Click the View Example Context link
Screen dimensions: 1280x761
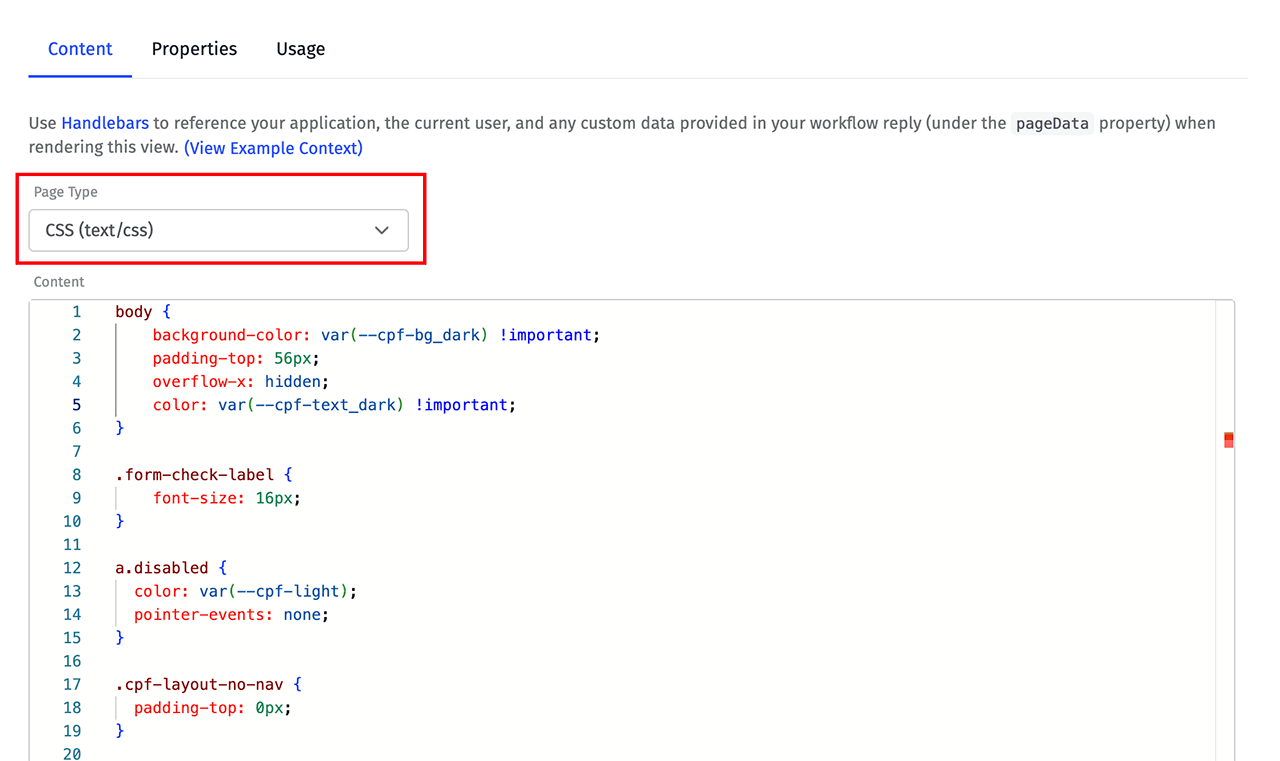click(x=272, y=147)
